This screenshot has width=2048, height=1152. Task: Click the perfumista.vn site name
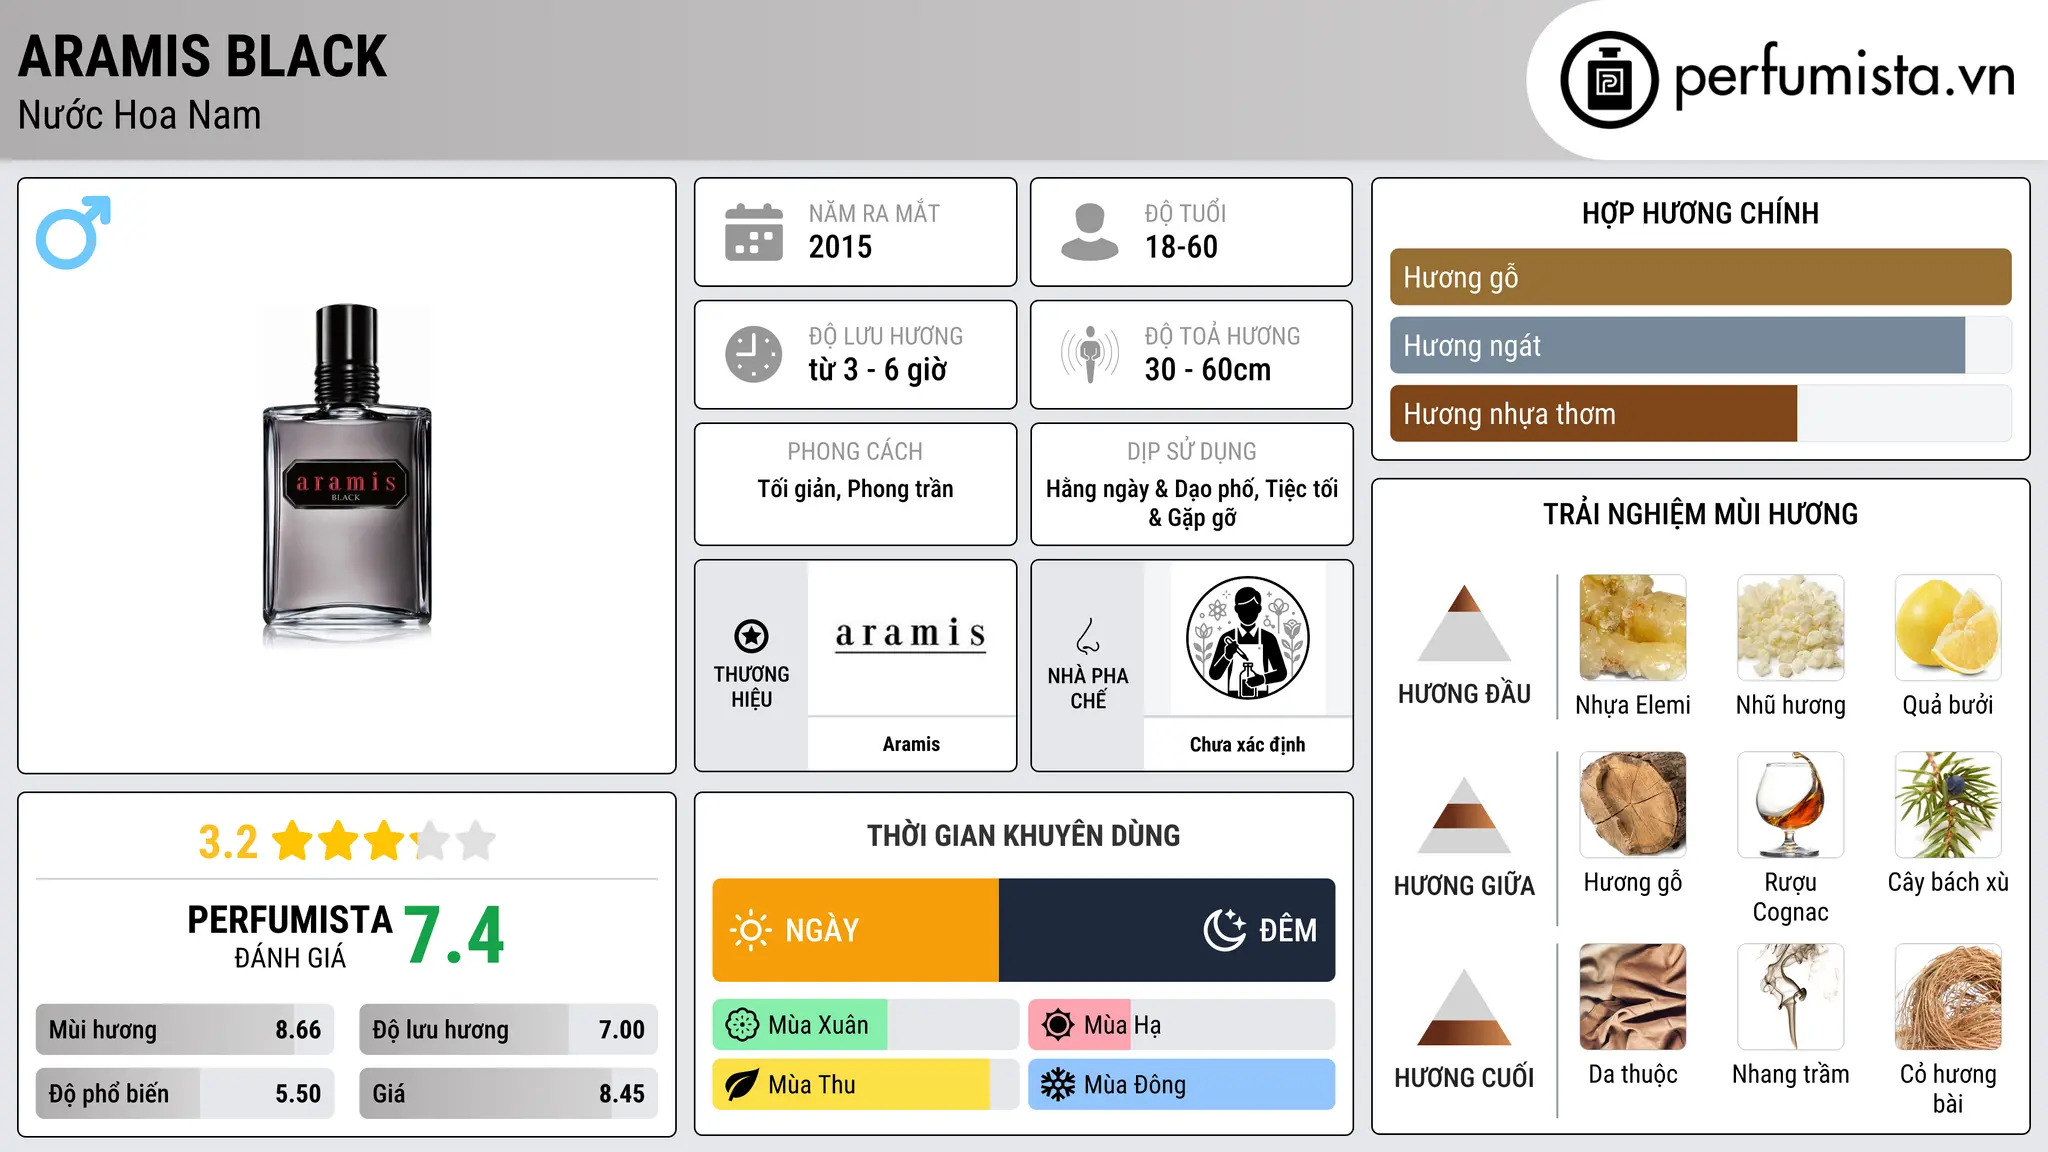pos(1845,77)
